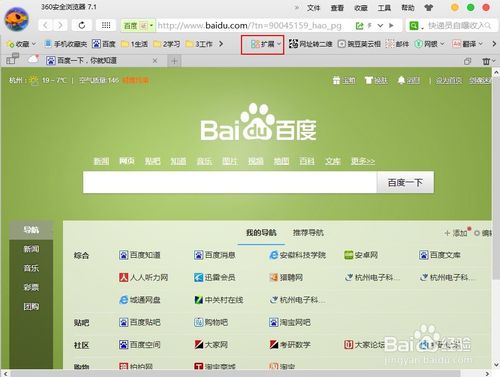Click the browser back arrow button

coord(46,25)
